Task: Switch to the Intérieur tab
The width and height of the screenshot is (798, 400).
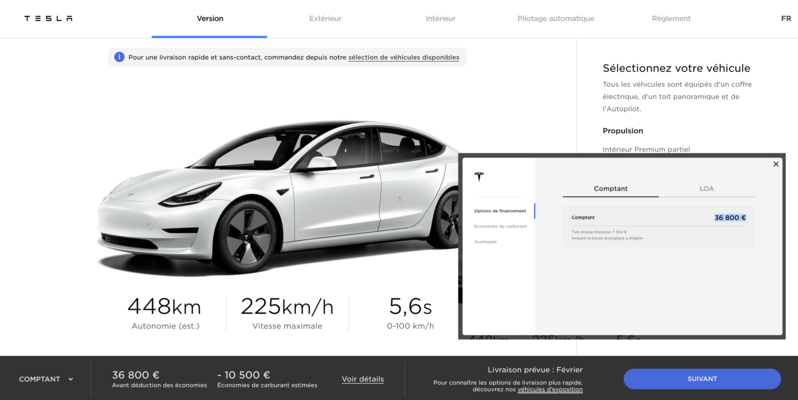Action: click(x=441, y=18)
